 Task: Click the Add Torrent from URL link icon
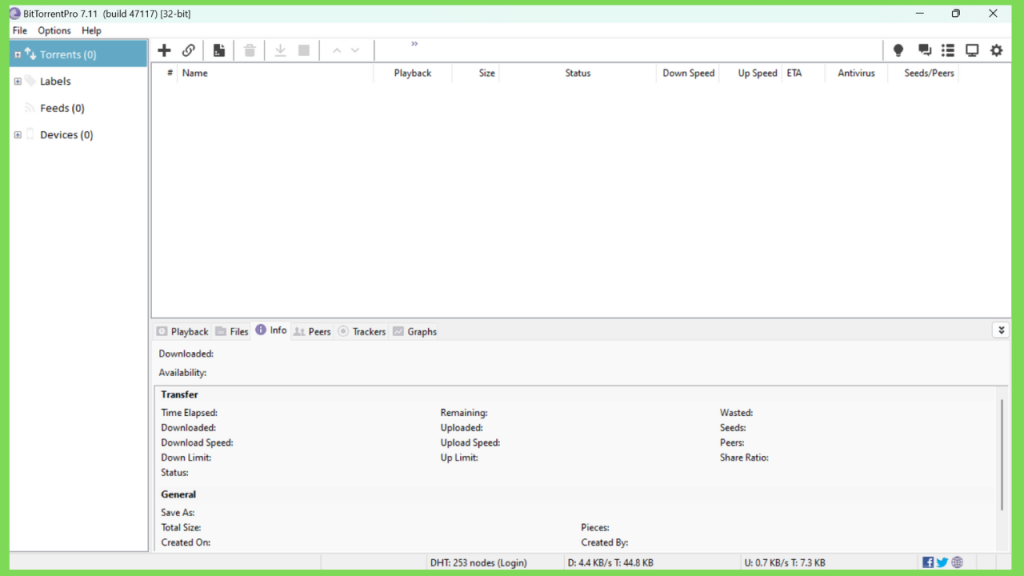pyautogui.click(x=189, y=50)
